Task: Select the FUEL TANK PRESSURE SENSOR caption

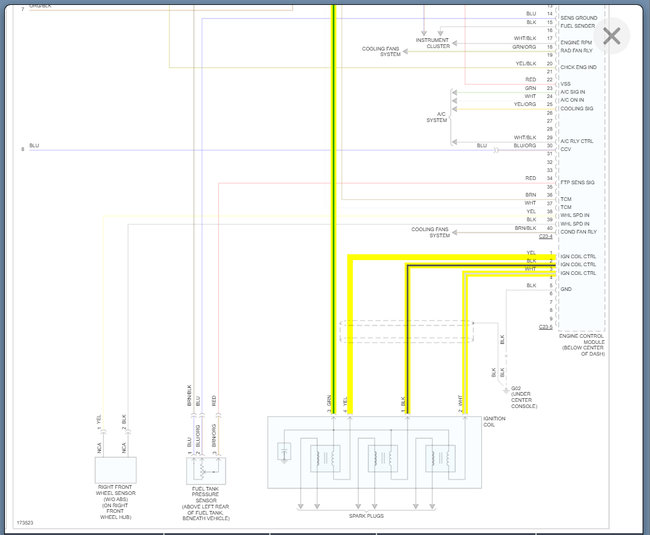Action: [x=206, y=504]
